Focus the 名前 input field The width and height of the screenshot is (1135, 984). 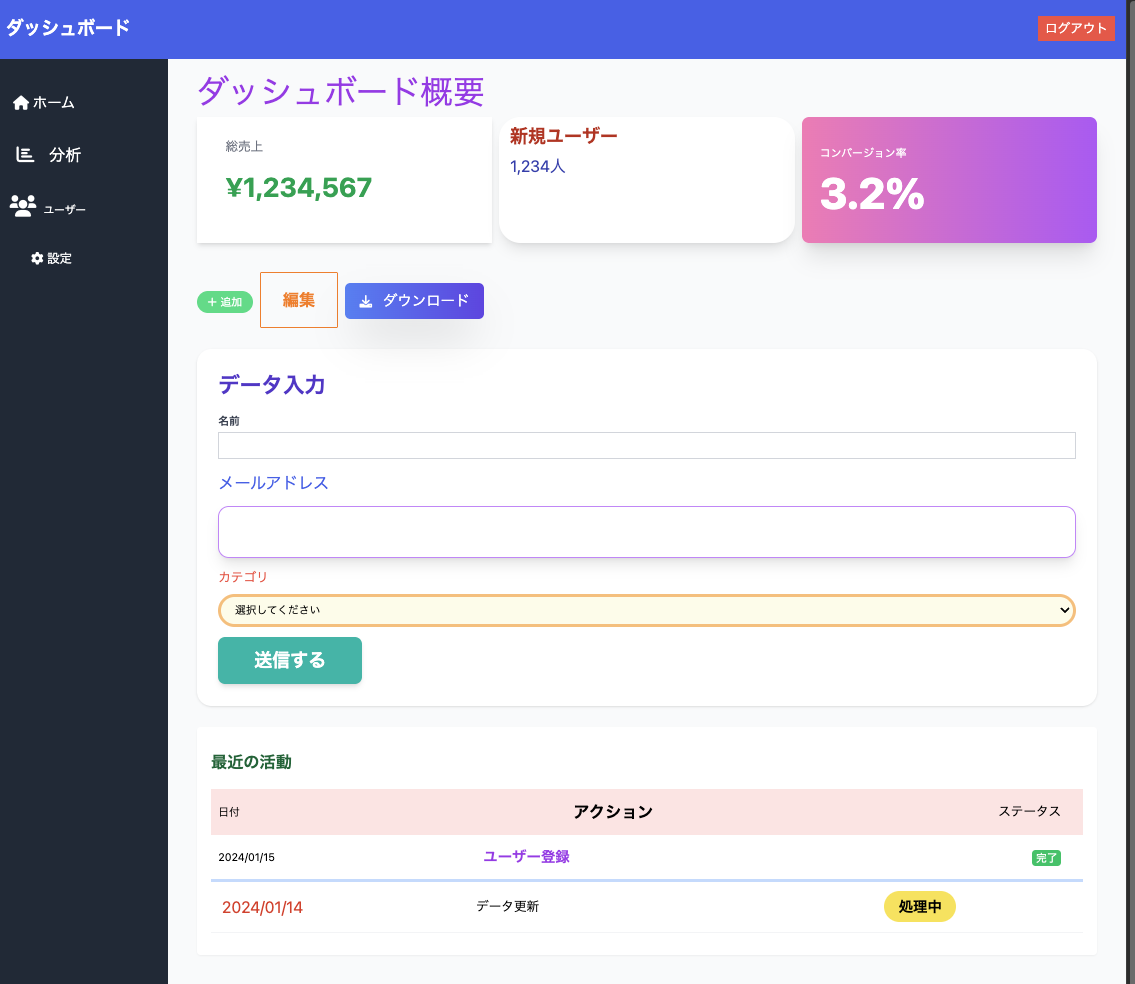tap(646, 445)
